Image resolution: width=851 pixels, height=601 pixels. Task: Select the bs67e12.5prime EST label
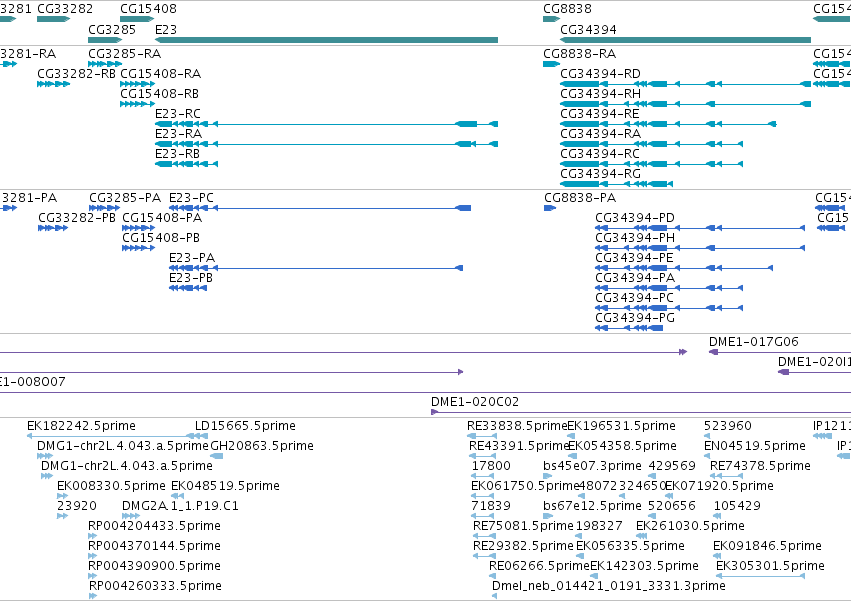pyautogui.click(x=592, y=506)
